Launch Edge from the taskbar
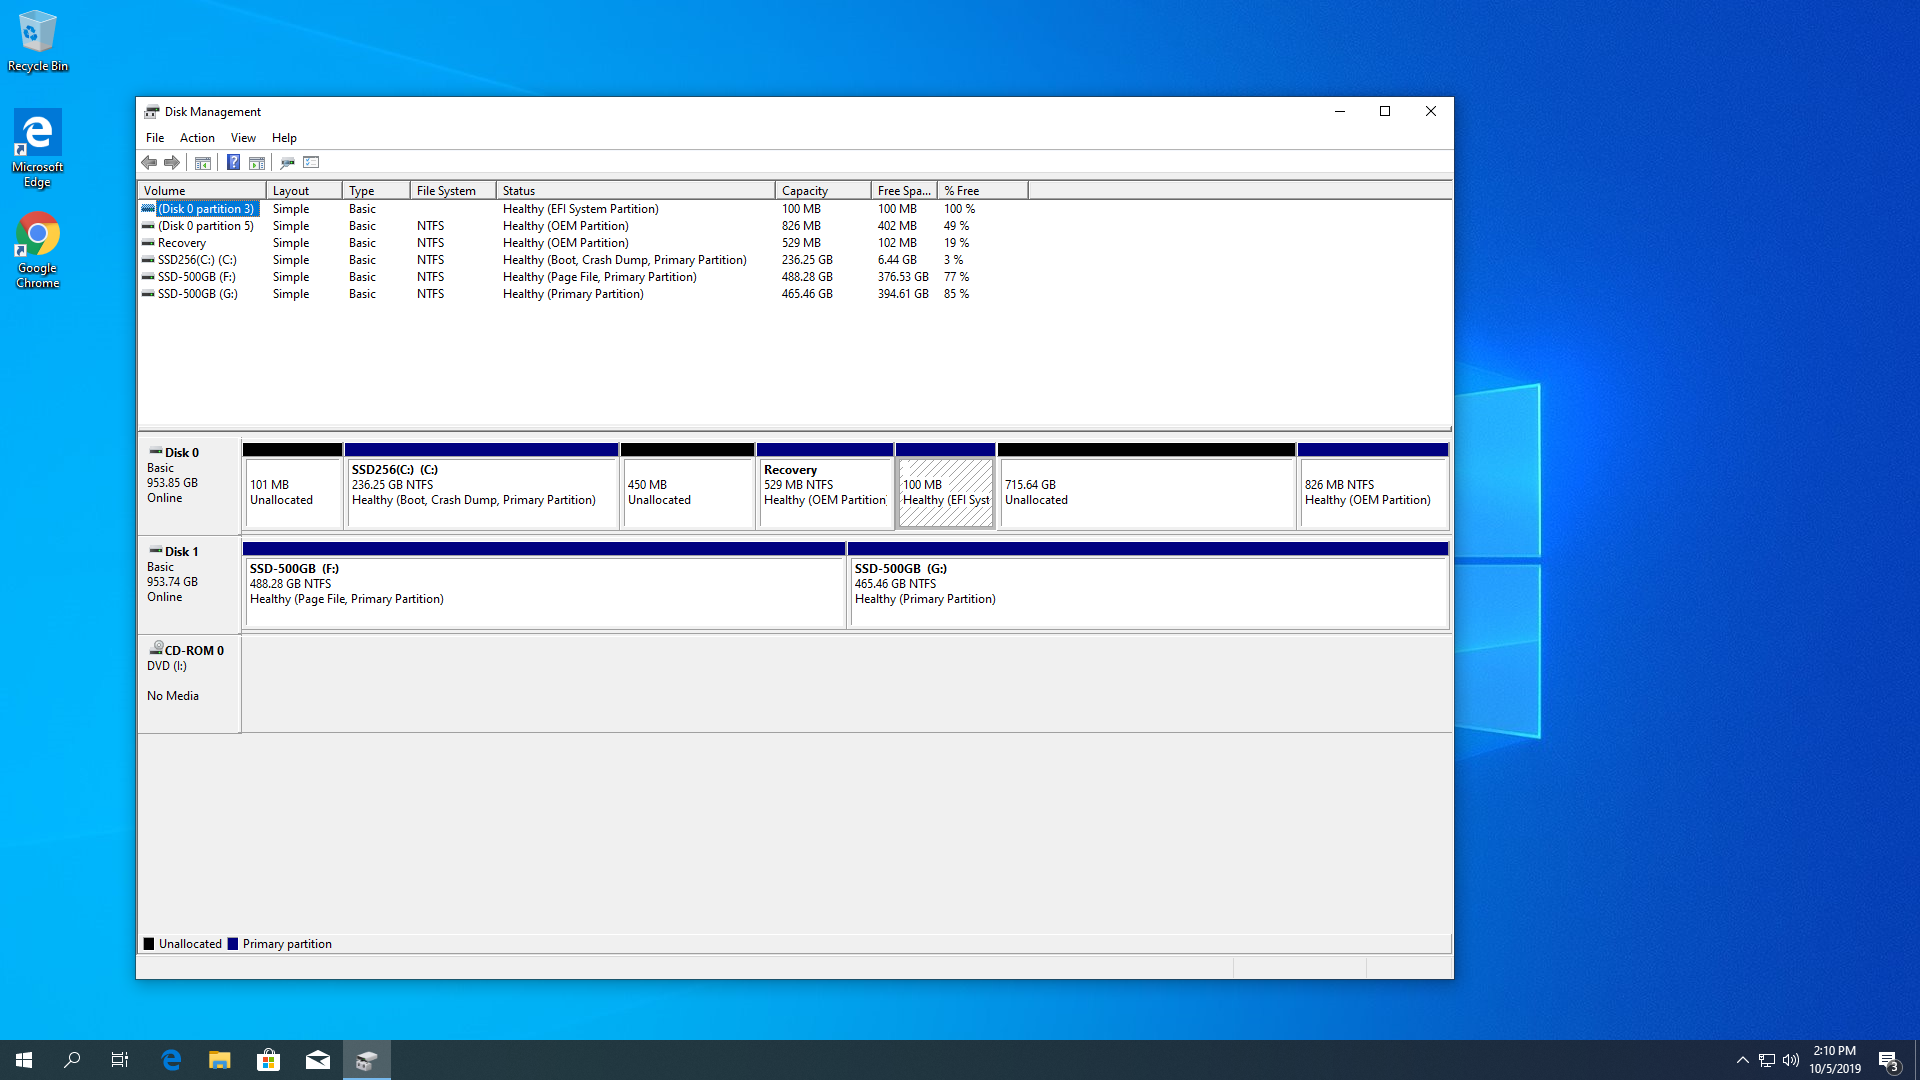This screenshot has height=1080, width=1920. point(171,1060)
